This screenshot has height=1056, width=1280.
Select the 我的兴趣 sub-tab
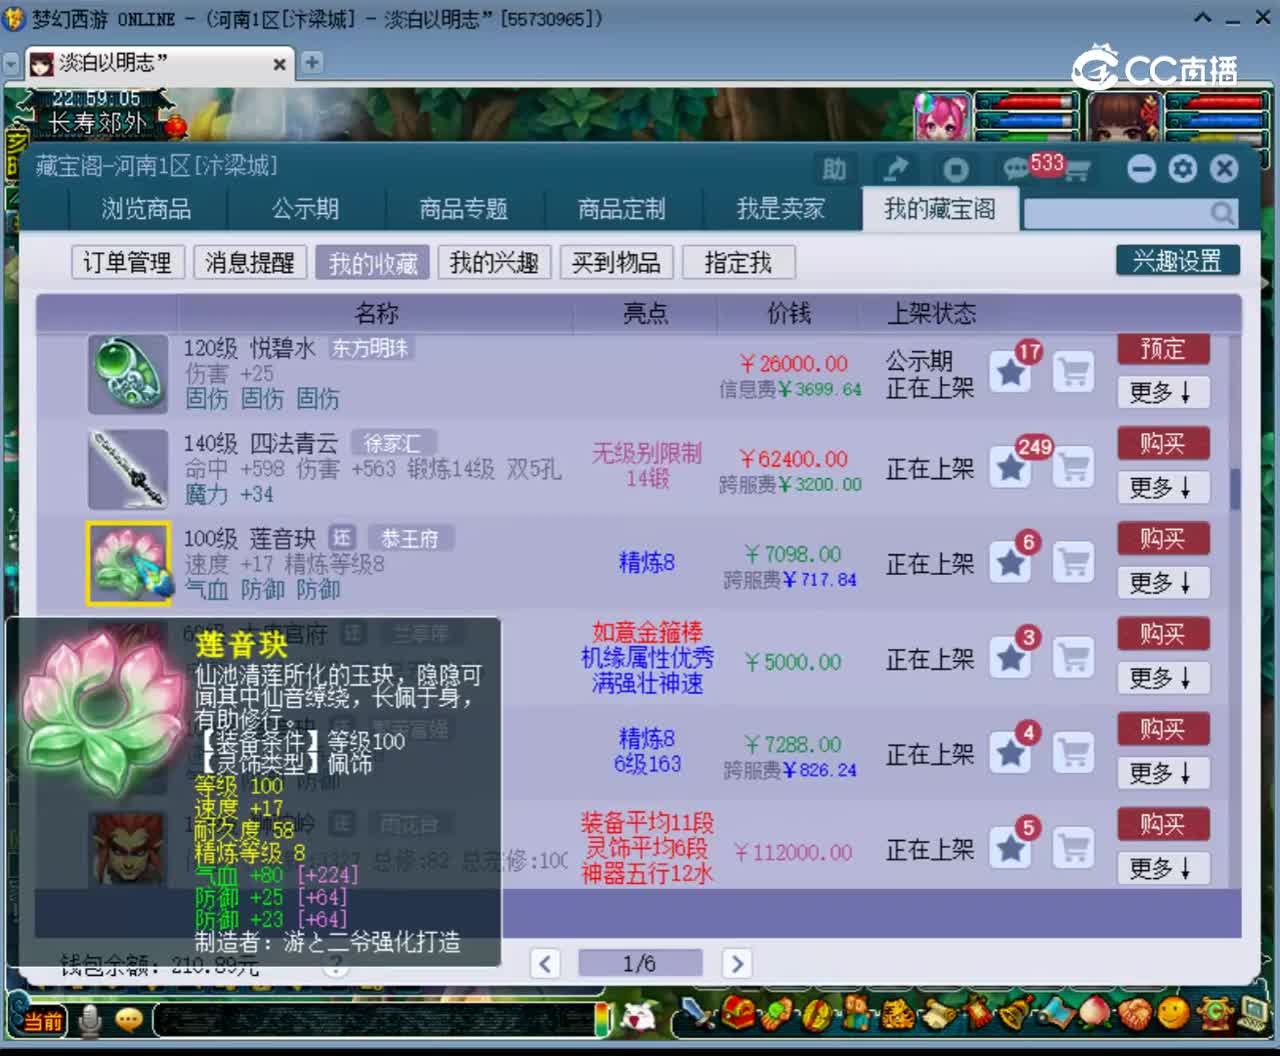coord(494,263)
